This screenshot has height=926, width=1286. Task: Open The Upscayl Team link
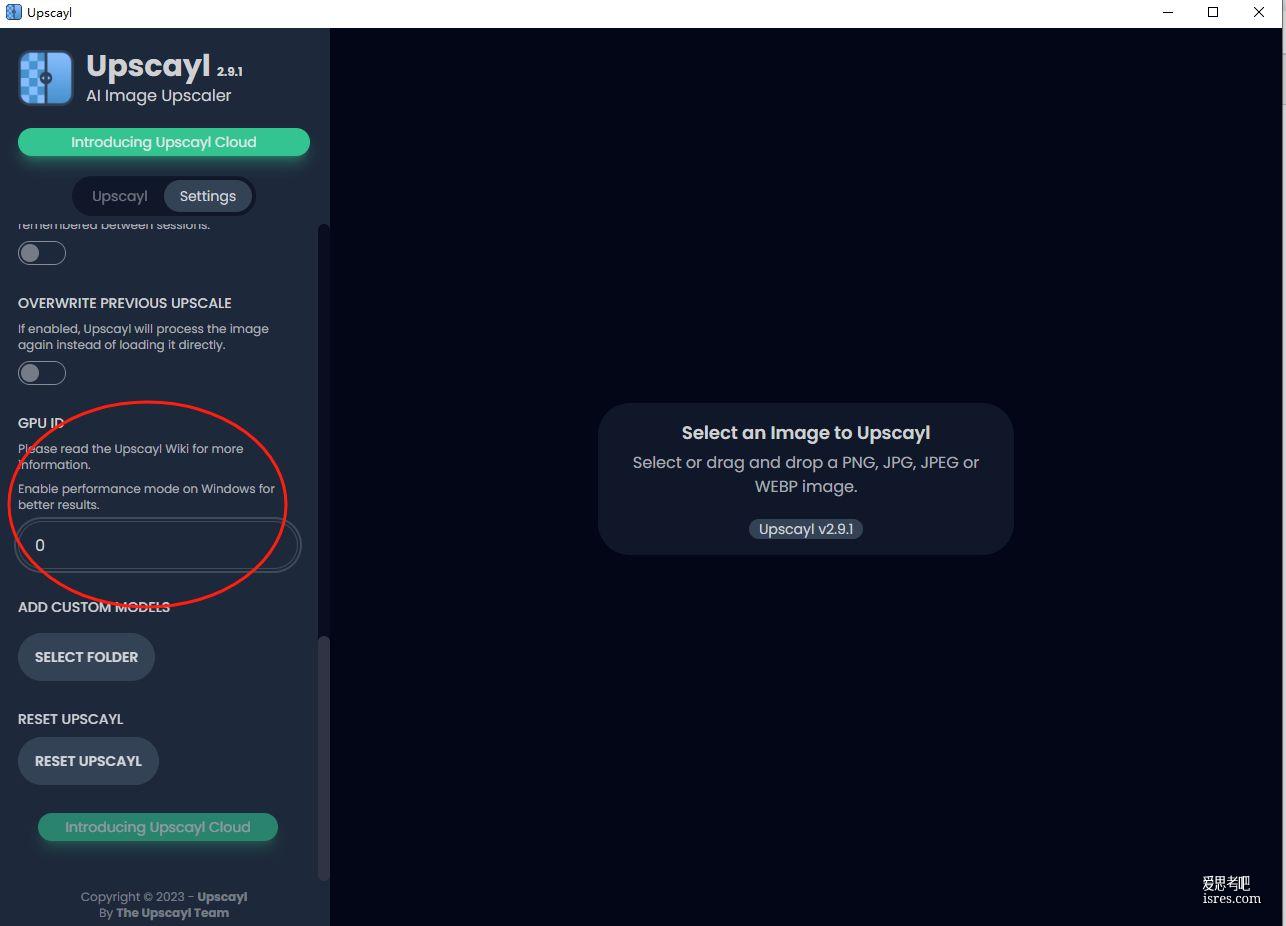tap(172, 913)
